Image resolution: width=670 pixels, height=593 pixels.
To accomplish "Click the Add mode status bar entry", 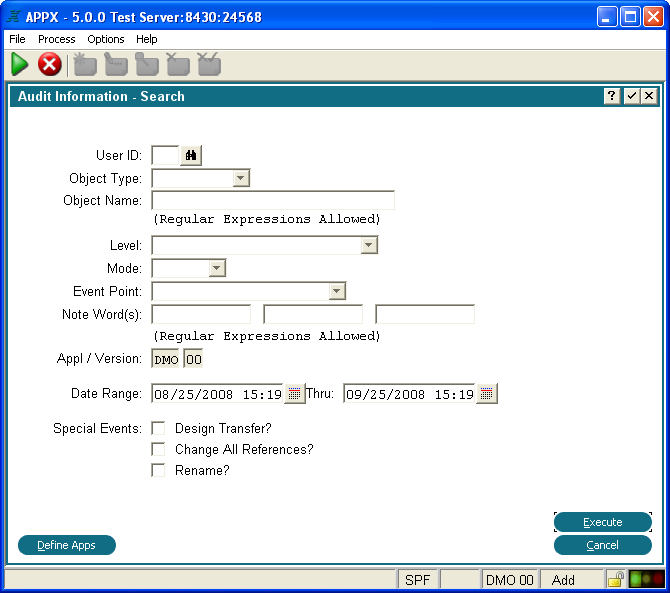I will click(x=571, y=580).
